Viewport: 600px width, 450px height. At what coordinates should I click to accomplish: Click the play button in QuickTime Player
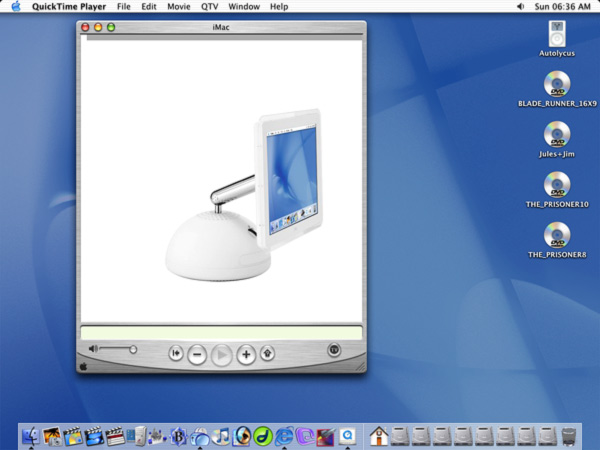pyautogui.click(x=222, y=355)
